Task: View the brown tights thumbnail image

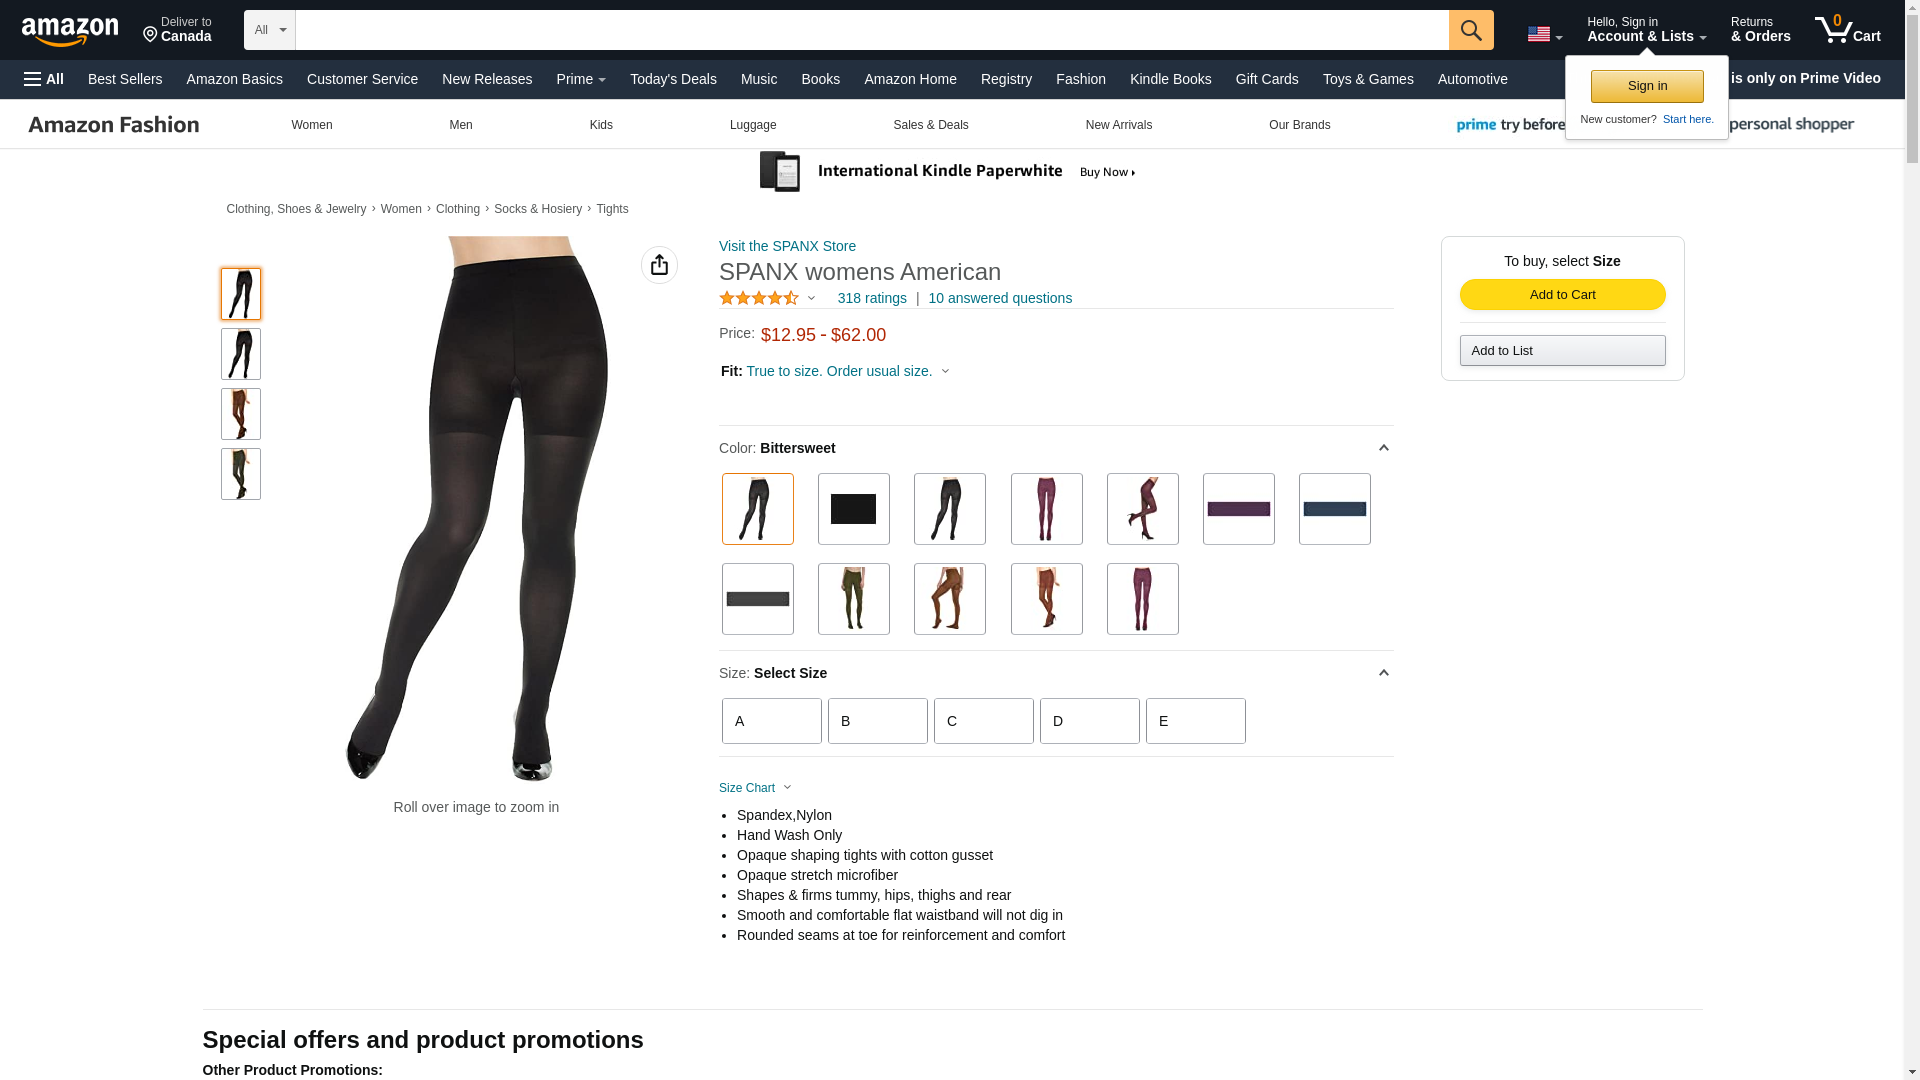Action: 241,414
